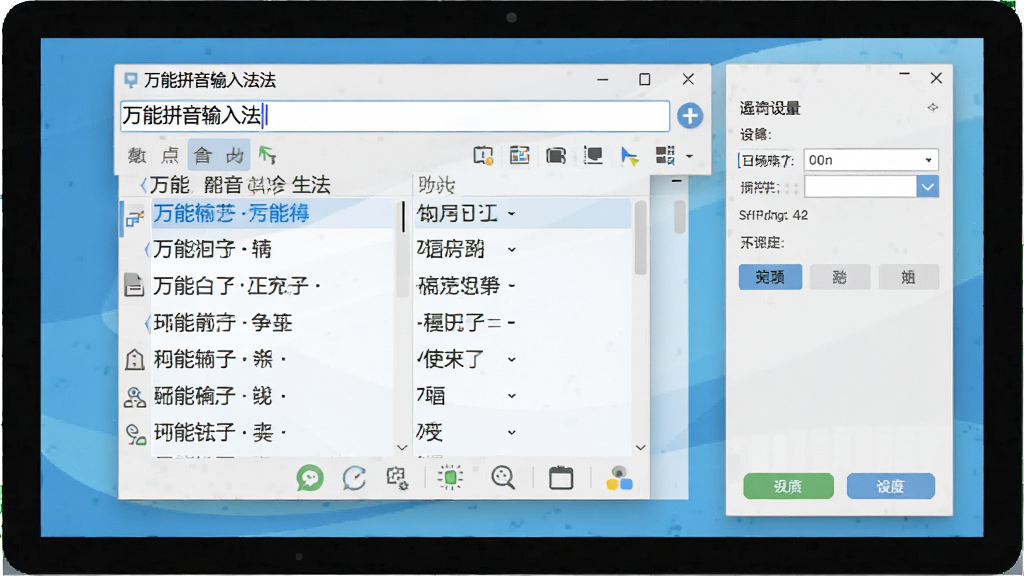Click the outer scrollbar thumb beside the list

click(x=680, y=216)
